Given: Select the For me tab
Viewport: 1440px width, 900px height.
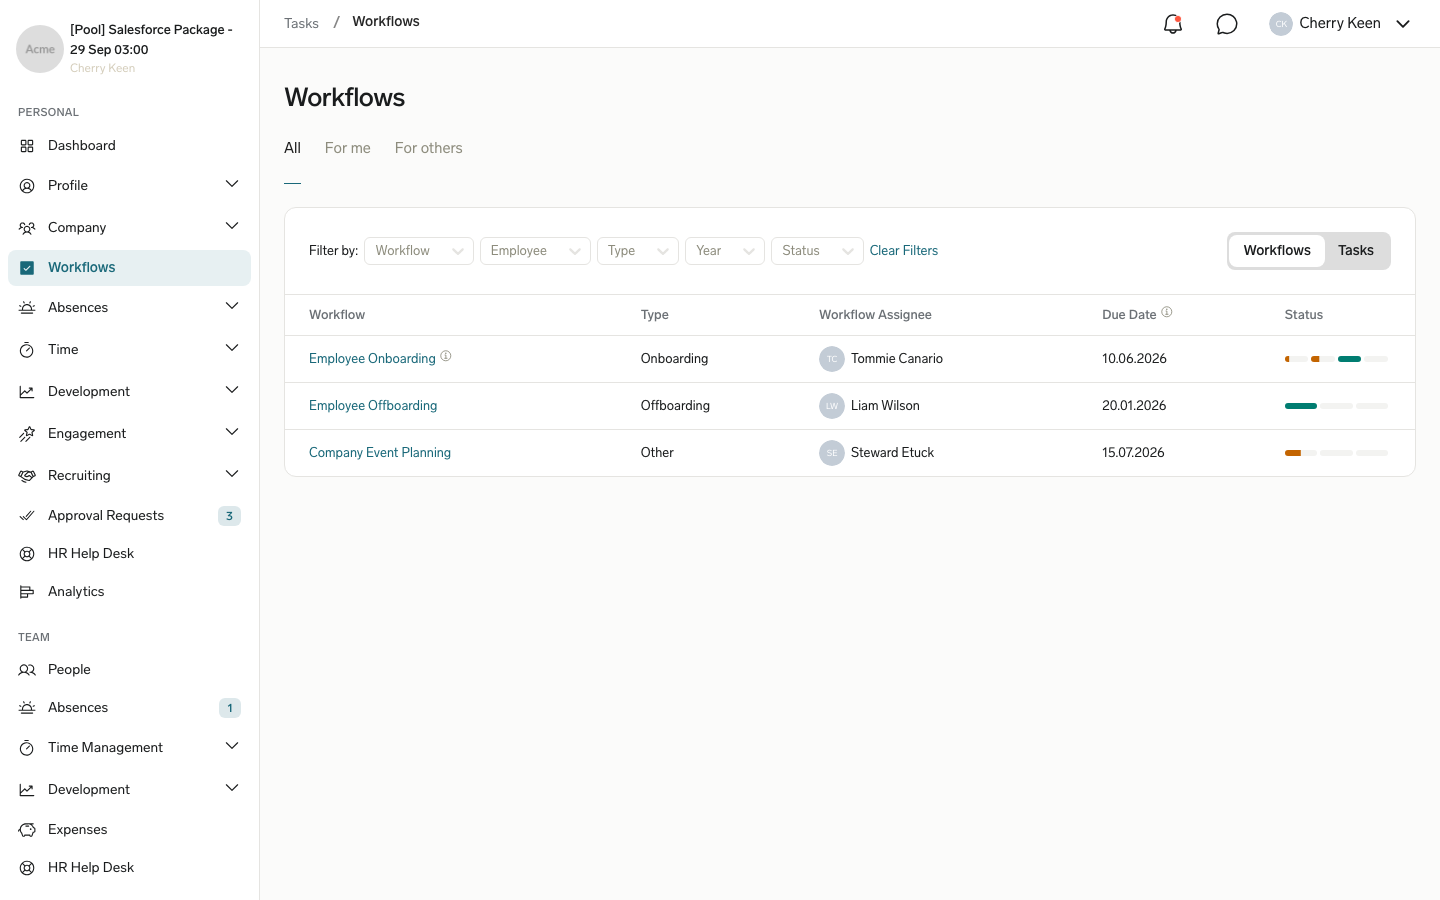Looking at the screenshot, I should coord(348,148).
